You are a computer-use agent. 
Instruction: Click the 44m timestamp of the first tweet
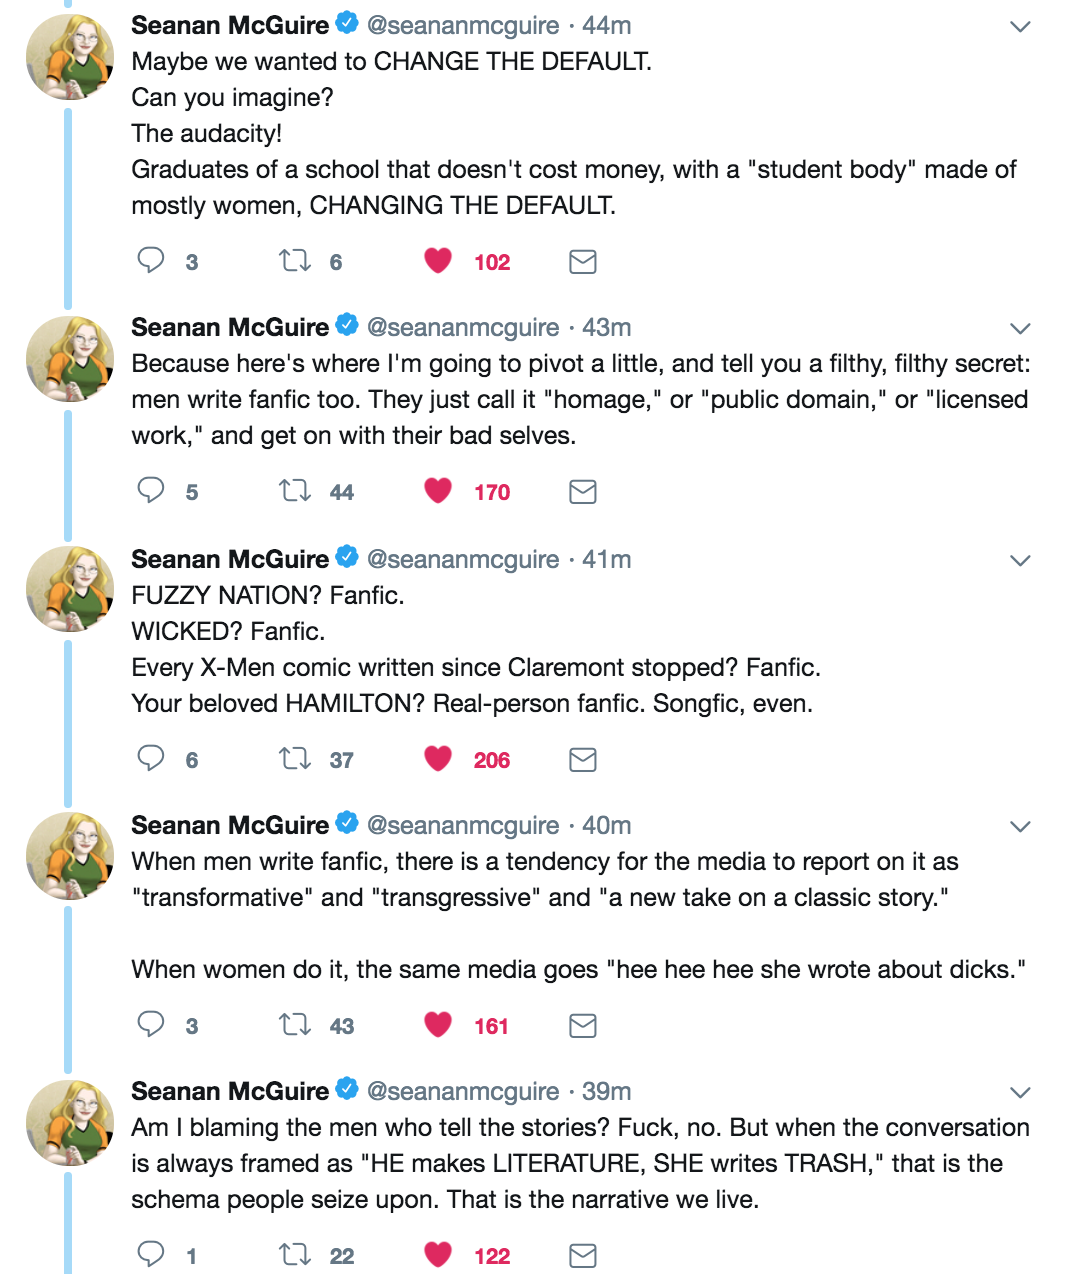(607, 25)
